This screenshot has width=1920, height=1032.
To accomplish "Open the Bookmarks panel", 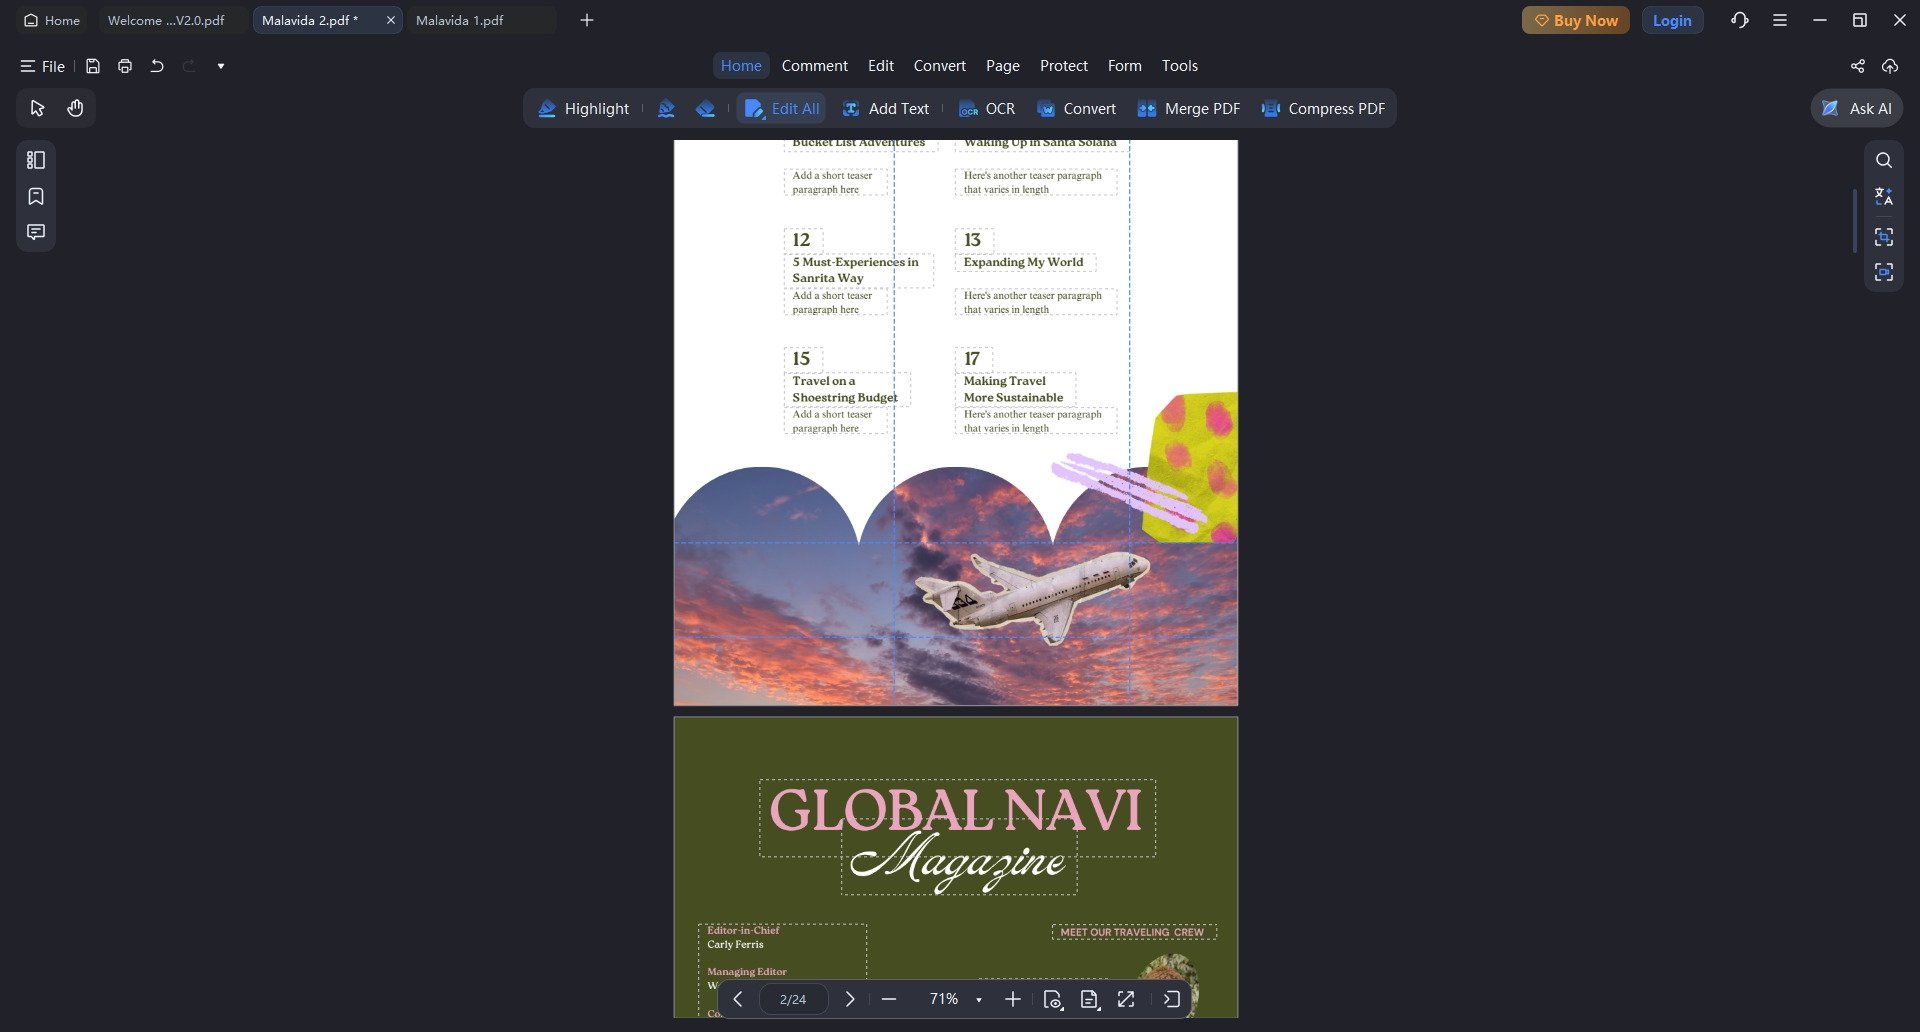I will tap(36, 196).
